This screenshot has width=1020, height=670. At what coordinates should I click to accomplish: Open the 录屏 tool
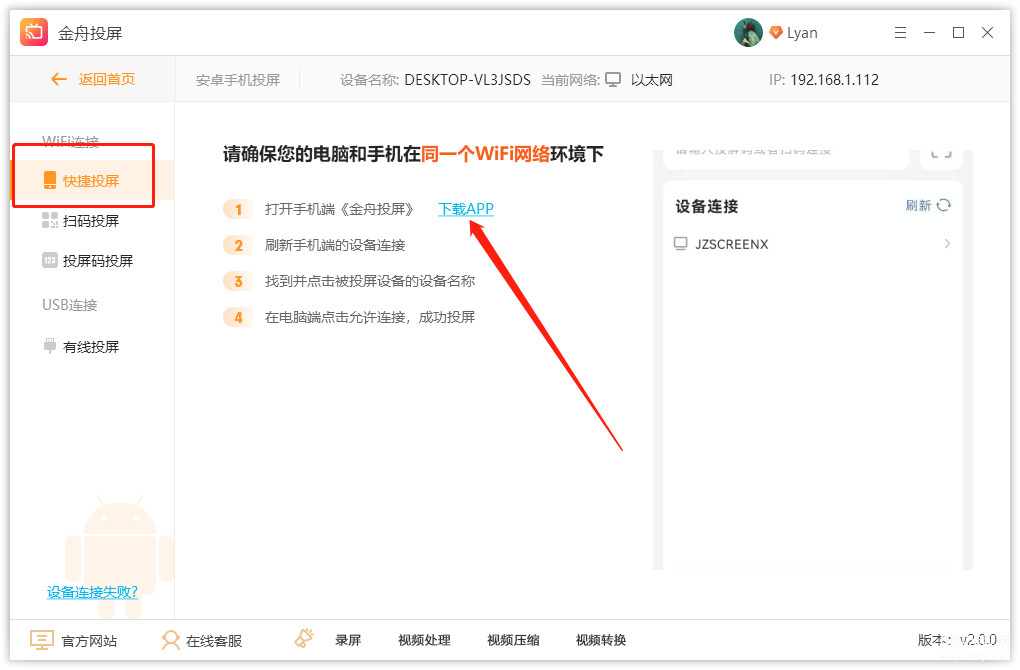point(348,640)
